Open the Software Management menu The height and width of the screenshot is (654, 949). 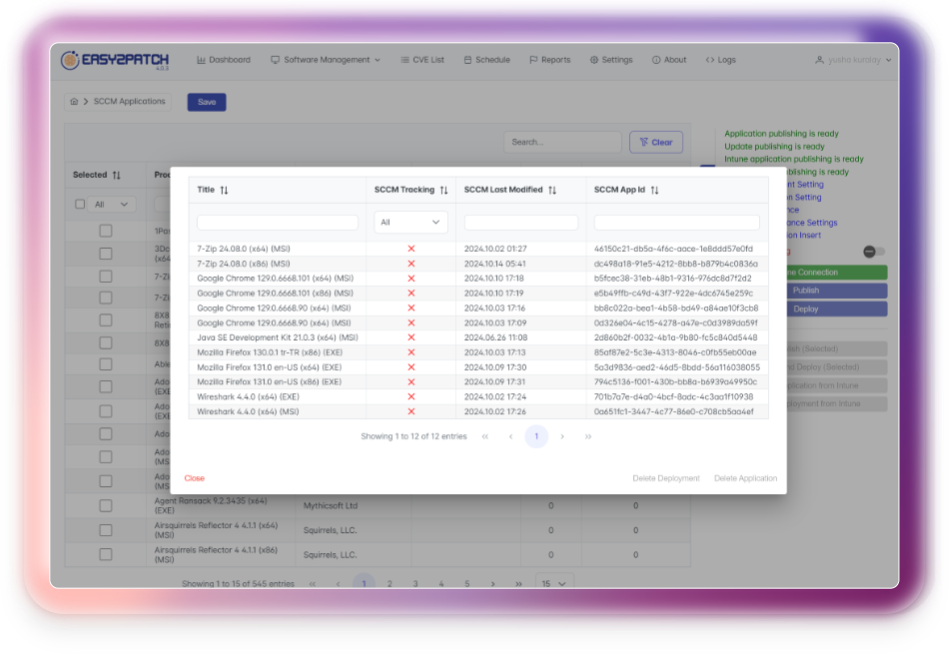[x=326, y=60]
